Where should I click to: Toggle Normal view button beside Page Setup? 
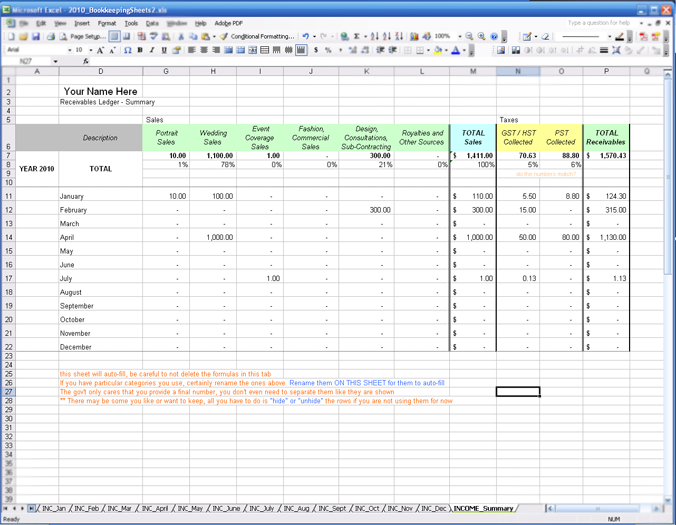coord(114,37)
